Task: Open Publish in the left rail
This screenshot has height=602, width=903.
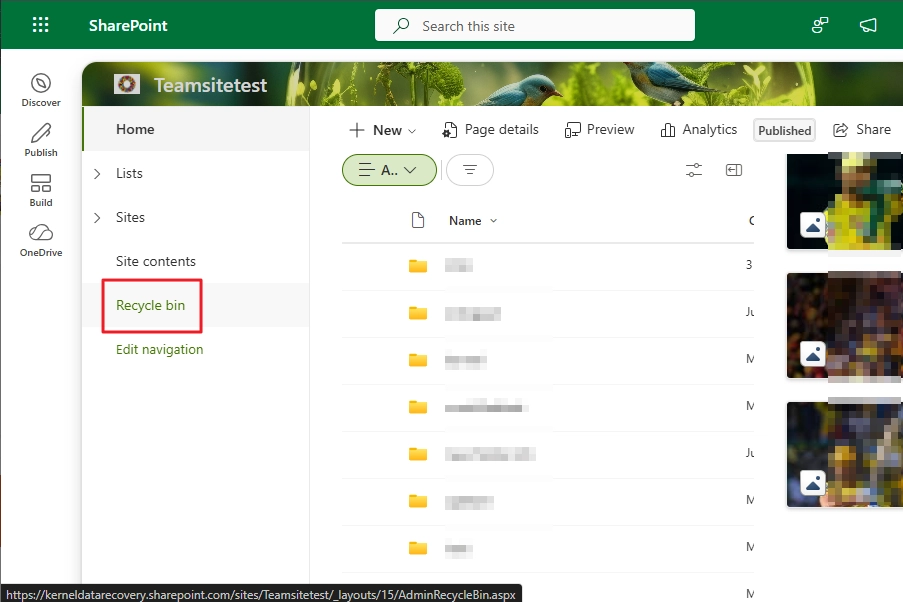Action: (41, 140)
